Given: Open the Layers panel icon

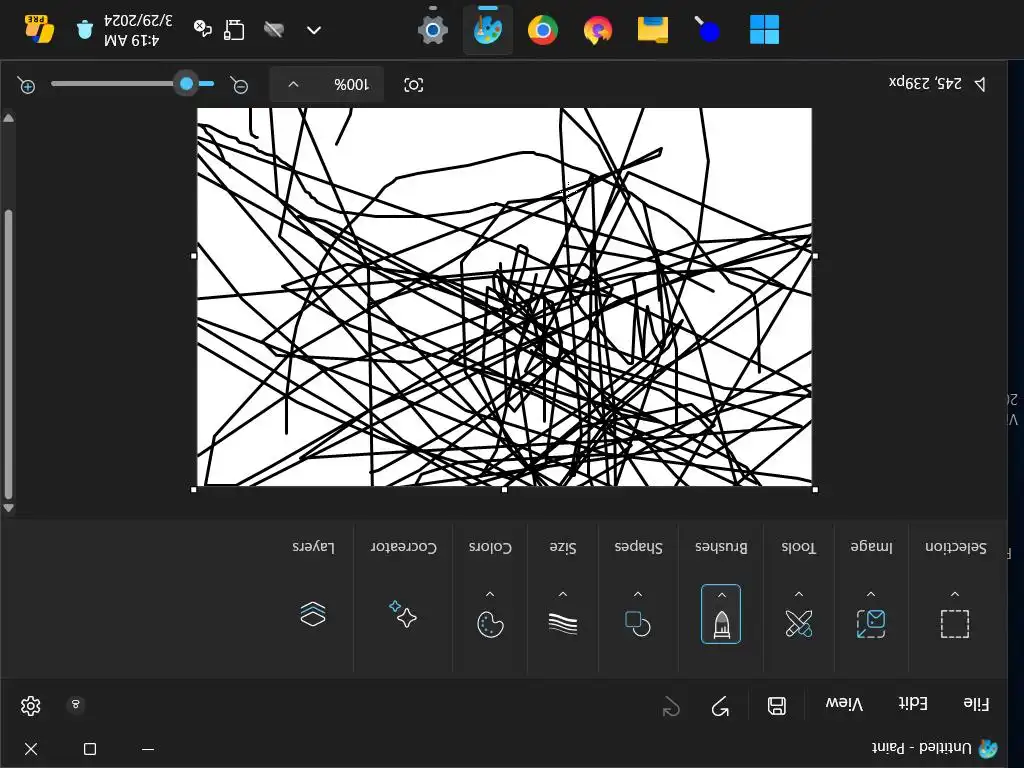Looking at the screenshot, I should click(x=313, y=614).
